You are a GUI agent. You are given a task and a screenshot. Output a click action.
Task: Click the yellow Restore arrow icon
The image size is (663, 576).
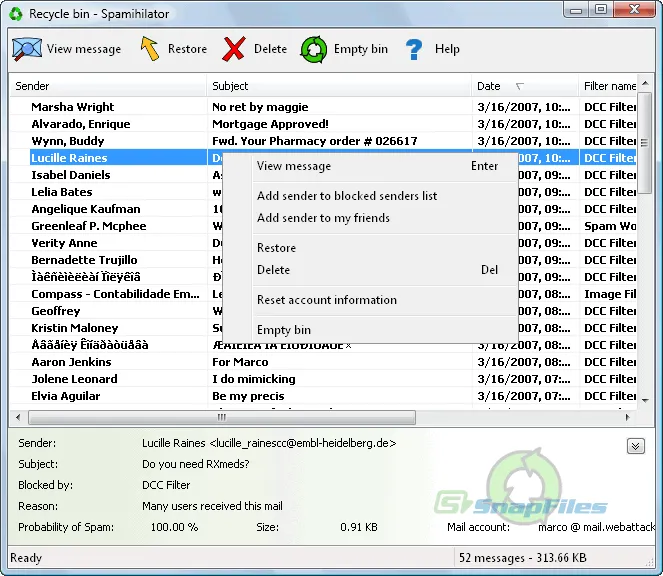tap(150, 49)
